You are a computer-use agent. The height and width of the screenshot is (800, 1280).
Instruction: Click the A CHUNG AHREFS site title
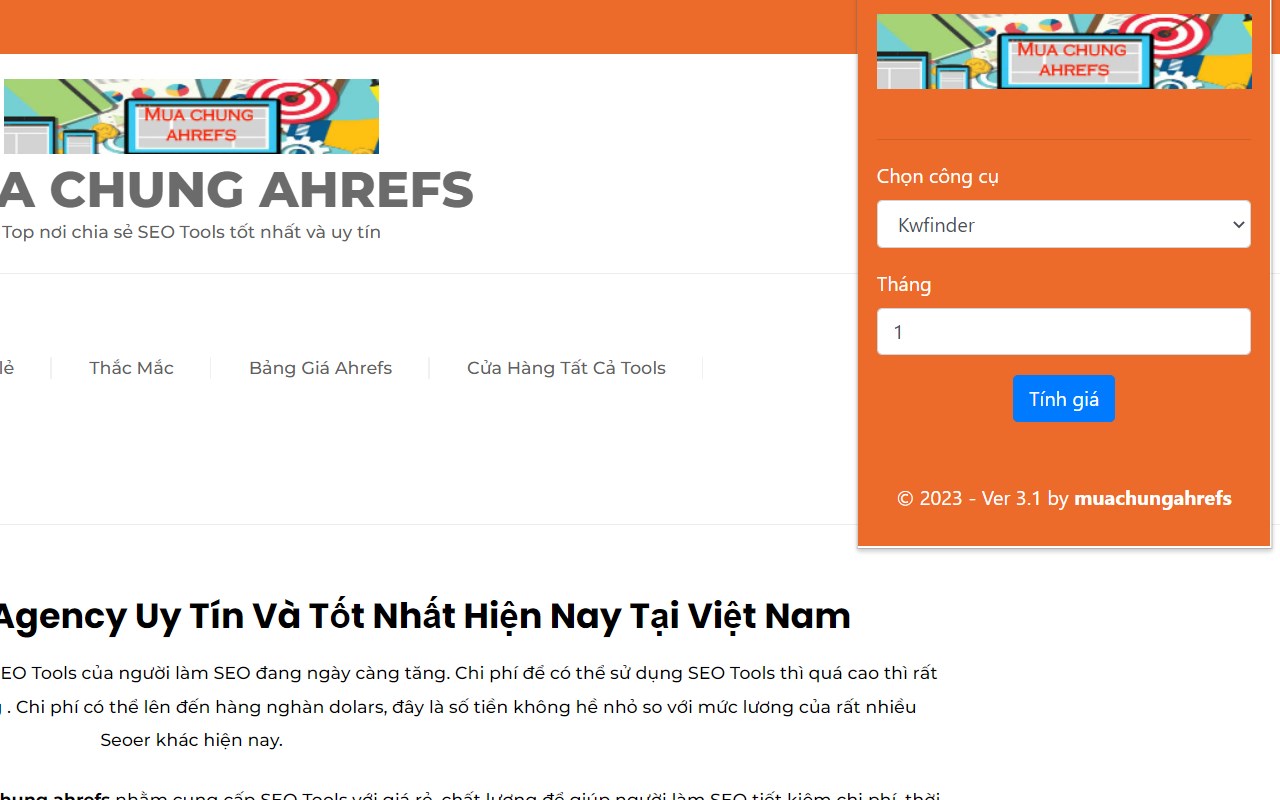tap(237, 190)
